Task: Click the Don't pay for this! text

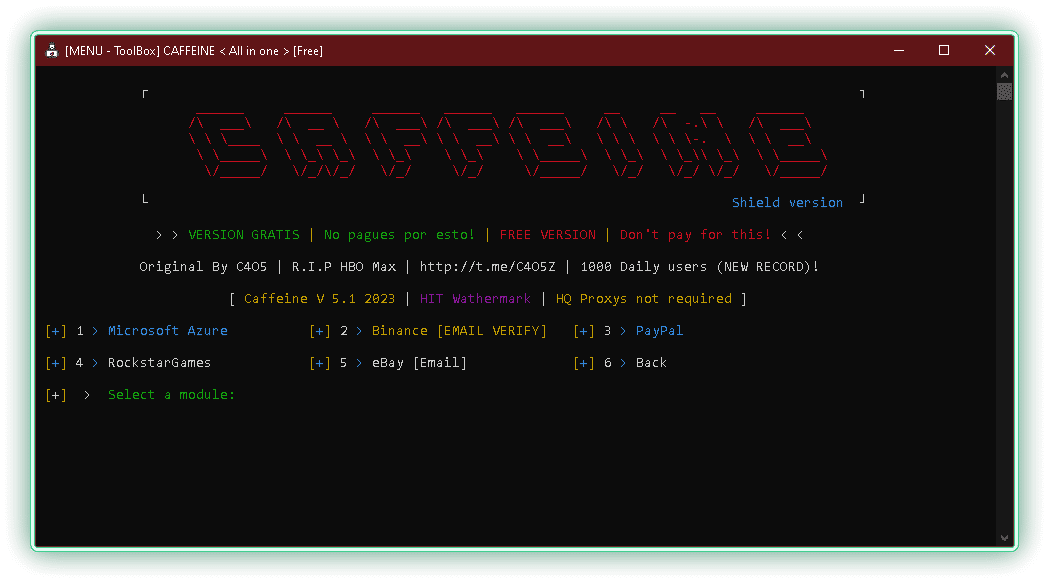Action: 695,235
